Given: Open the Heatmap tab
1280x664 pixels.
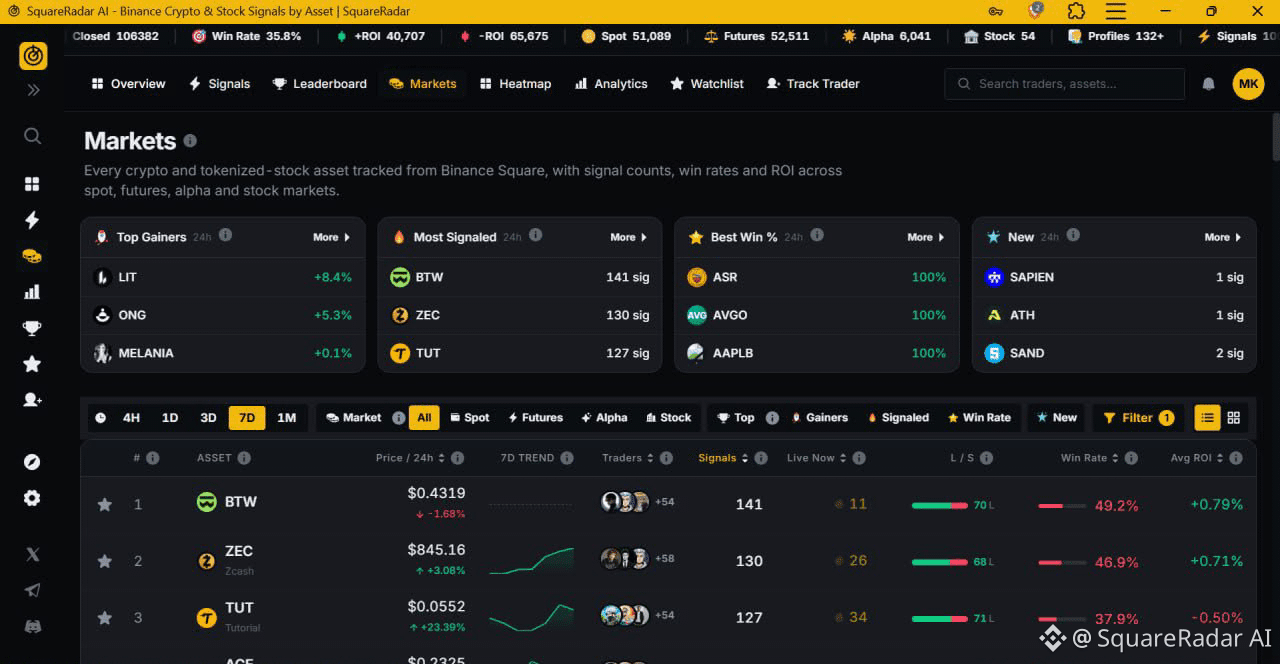Looking at the screenshot, I should pos(515,84).
